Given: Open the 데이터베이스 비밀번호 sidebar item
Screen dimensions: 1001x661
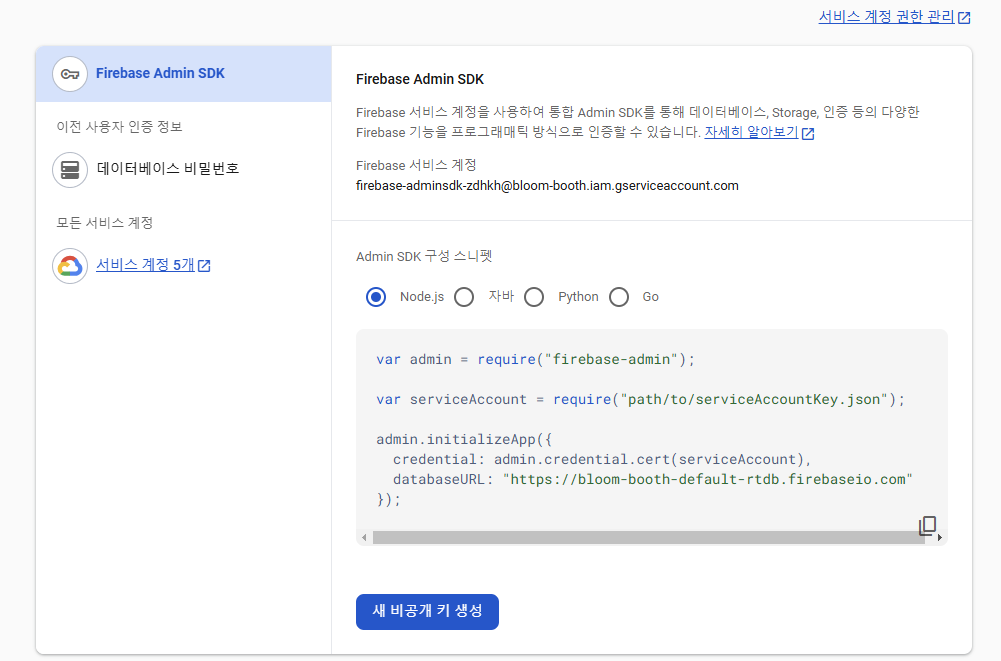Looking at the screenshot, I should pos(168,169).
